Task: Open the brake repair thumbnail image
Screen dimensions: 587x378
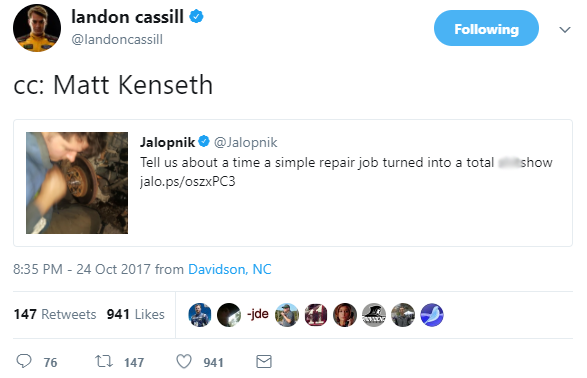Action: (77, 183)
